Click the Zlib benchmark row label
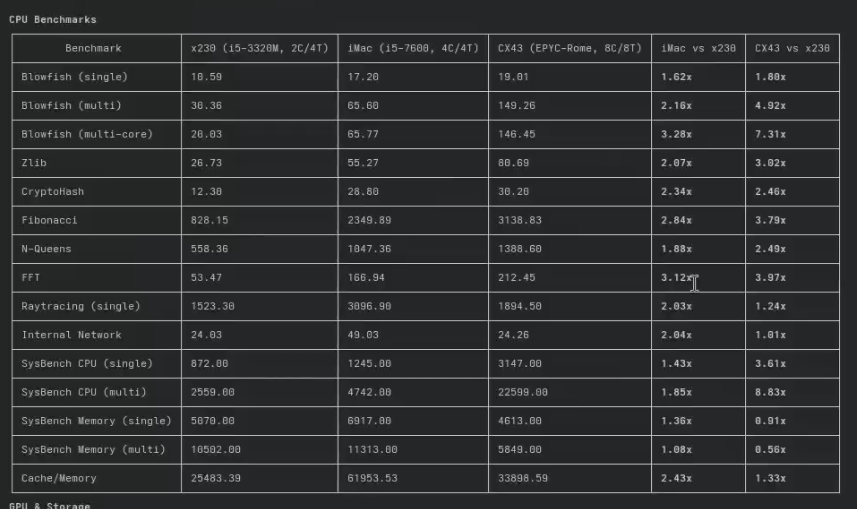The width and height of the screenshot is (857, 509). [33, 162]
